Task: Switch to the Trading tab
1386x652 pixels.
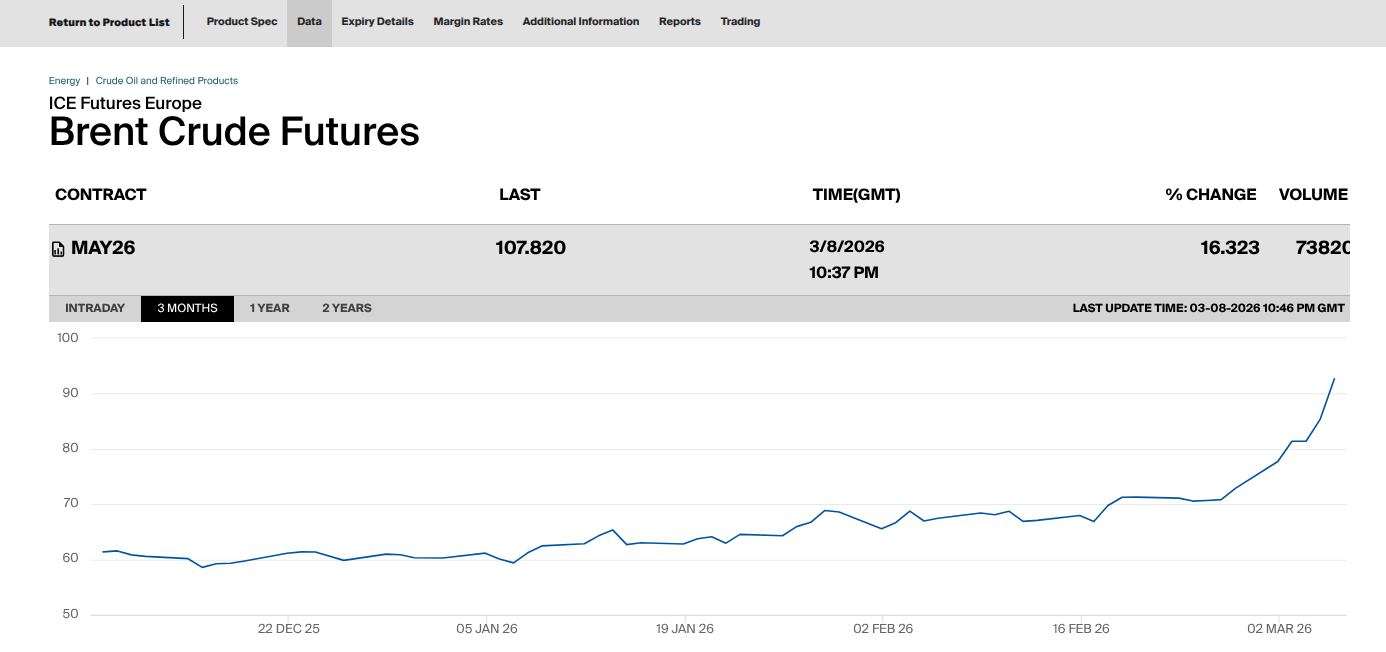Action: pos(740,22)
